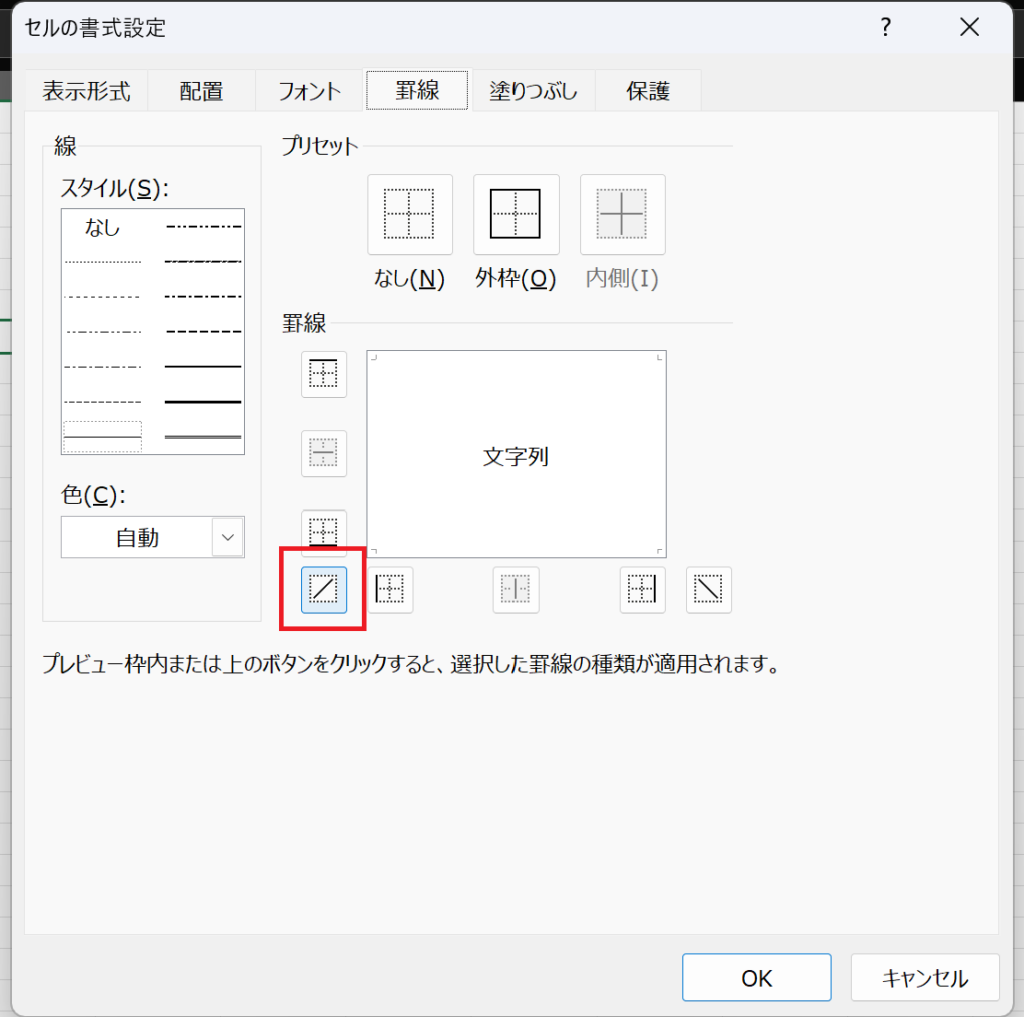Screen dimensions: 1024x1017
Task: Switch to the フォント tab
Action: 310,91
